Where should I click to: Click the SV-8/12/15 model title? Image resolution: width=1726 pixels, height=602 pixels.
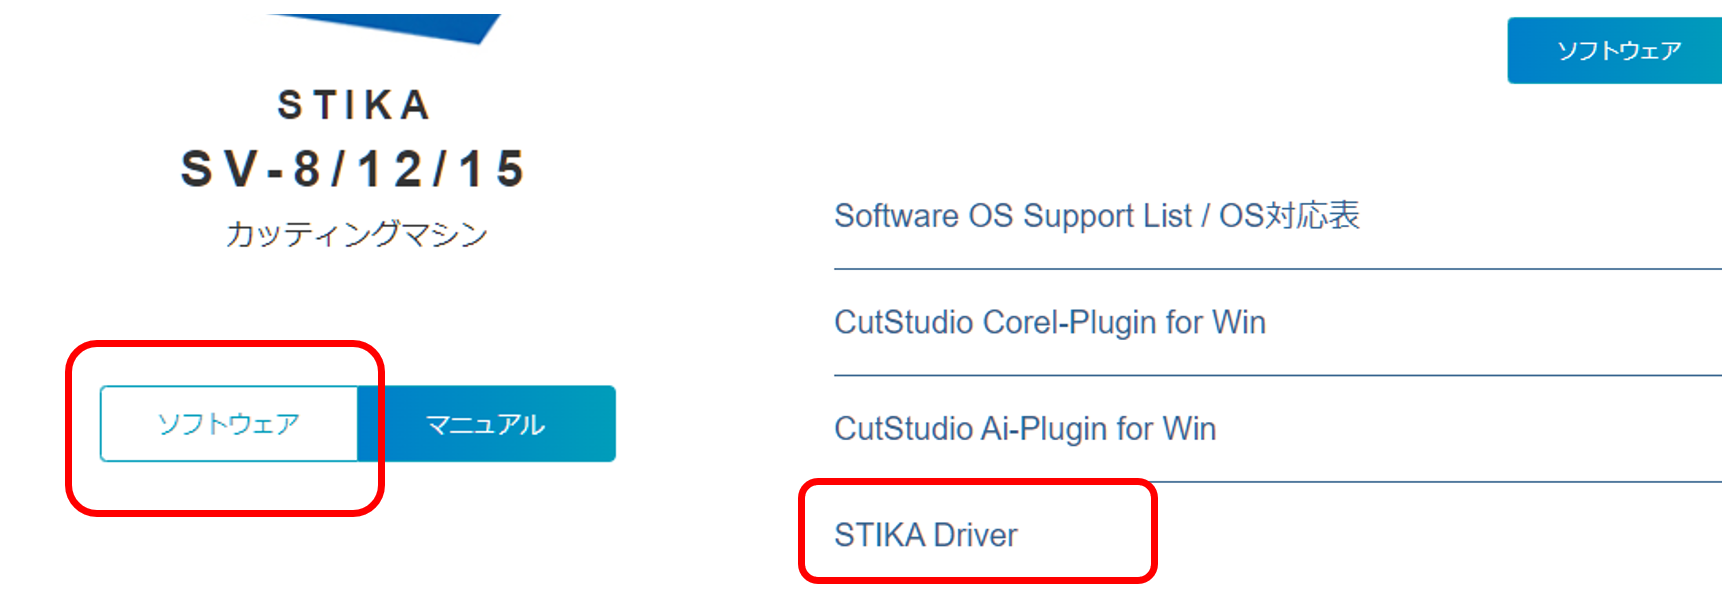(353, 168)
